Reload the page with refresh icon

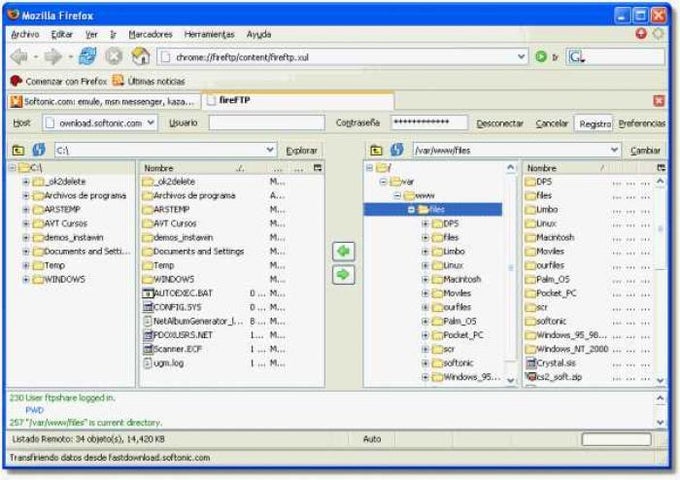click(x=88, y=56)
